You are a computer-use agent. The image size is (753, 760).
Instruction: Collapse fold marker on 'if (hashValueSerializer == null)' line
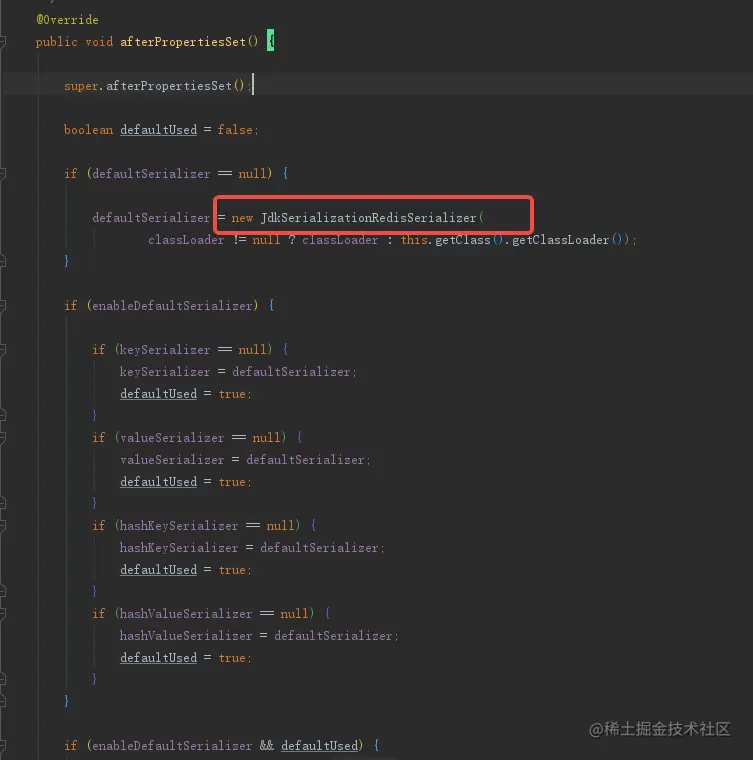pos(2,614)
